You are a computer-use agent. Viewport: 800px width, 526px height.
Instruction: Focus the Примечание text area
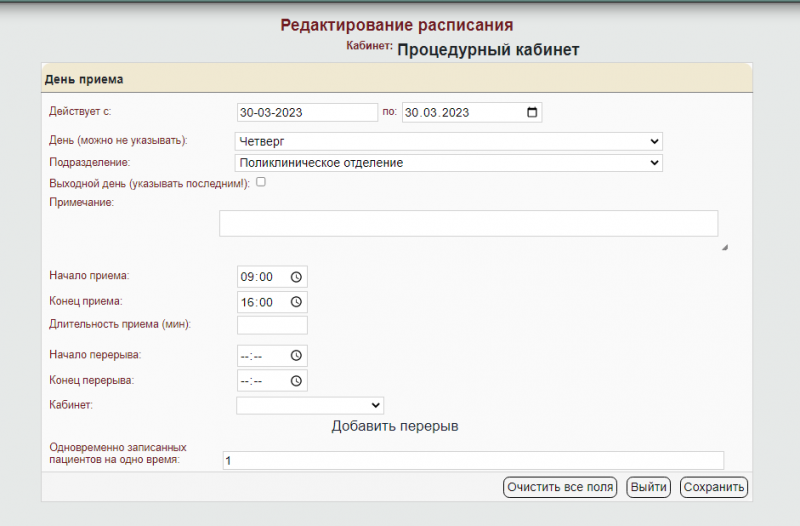click(x=468, y=223)
